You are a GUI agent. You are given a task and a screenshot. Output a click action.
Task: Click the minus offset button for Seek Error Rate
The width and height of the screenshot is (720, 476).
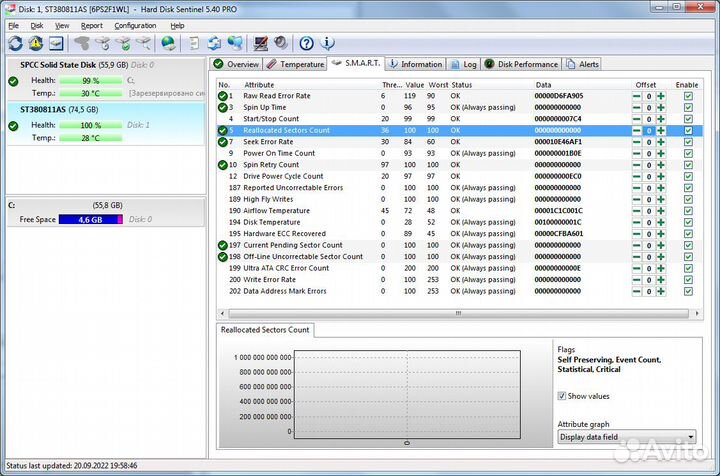pos(637,142)
